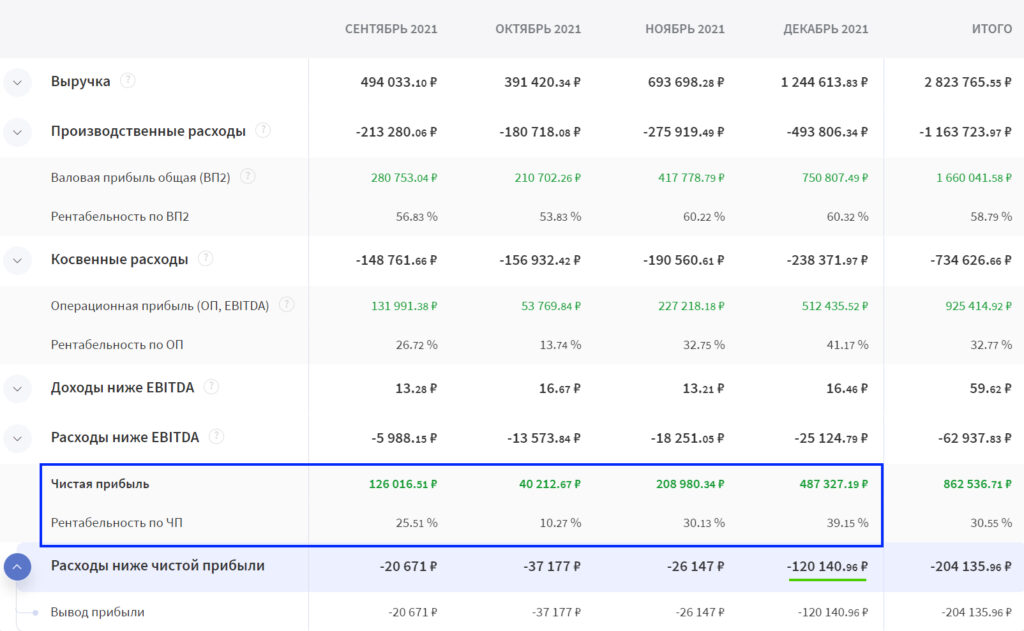Expand the Выручка row
This screenshot has width=1024, height=631.
coord(18,82)
